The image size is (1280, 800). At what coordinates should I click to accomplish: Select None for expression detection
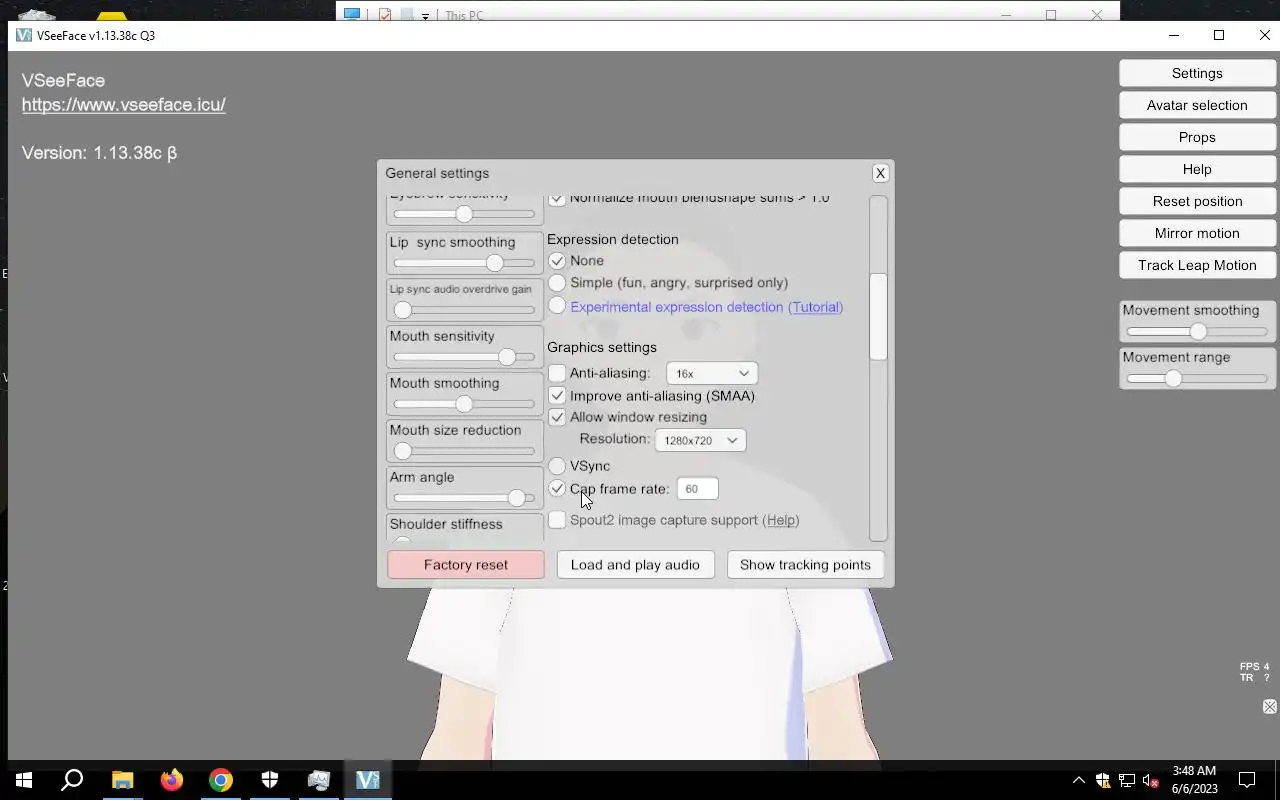tap(557, 260)
